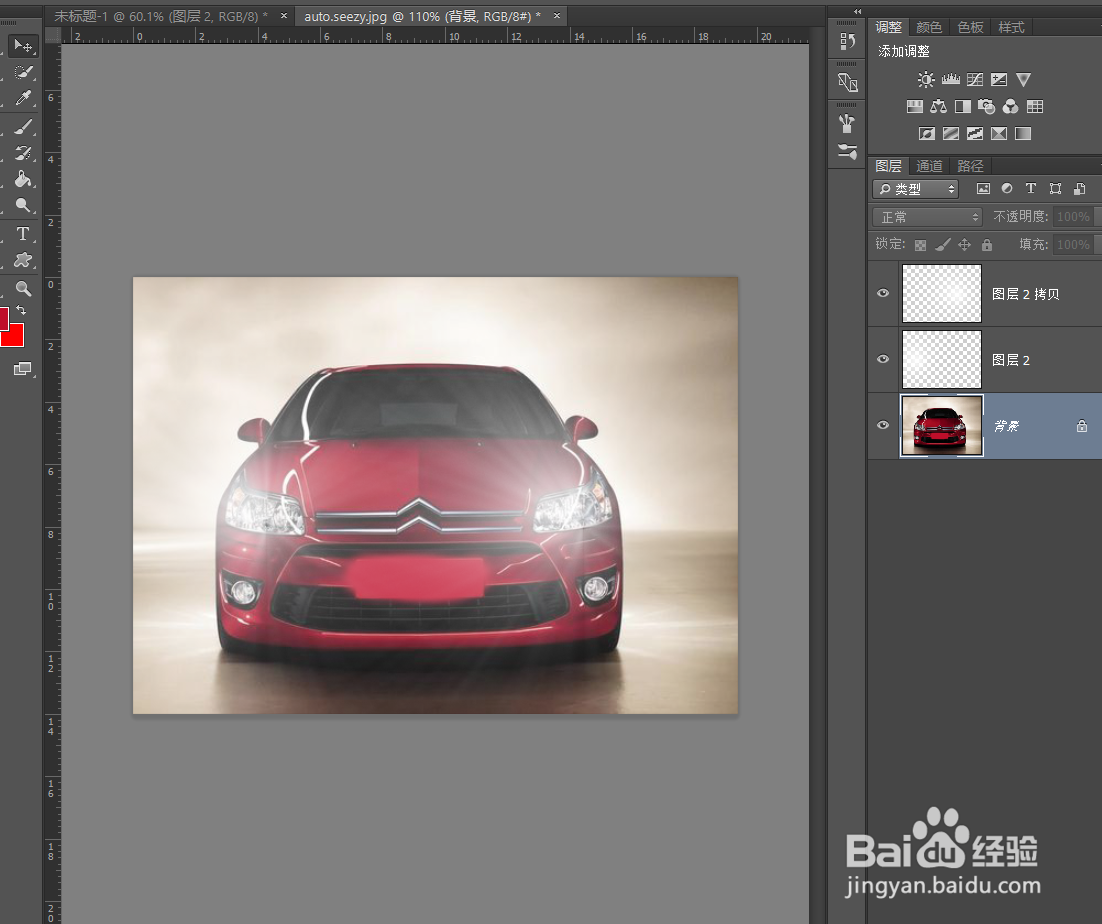Click the foreground color swatch
1102x924 pixels.
pyautogui.click(x=4, y=318)
